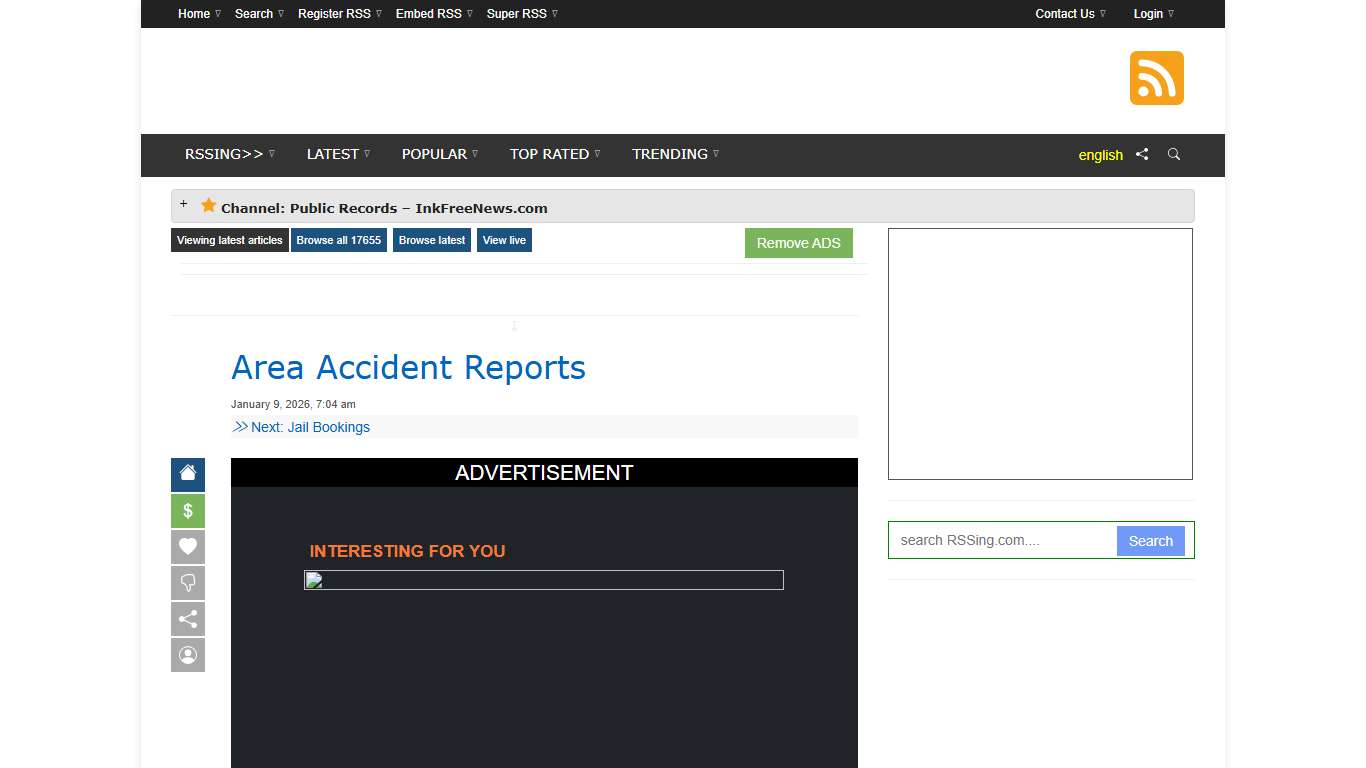1366x768 pixels.
Task: Click the green dollar donation icon
Action: point(187,510)
